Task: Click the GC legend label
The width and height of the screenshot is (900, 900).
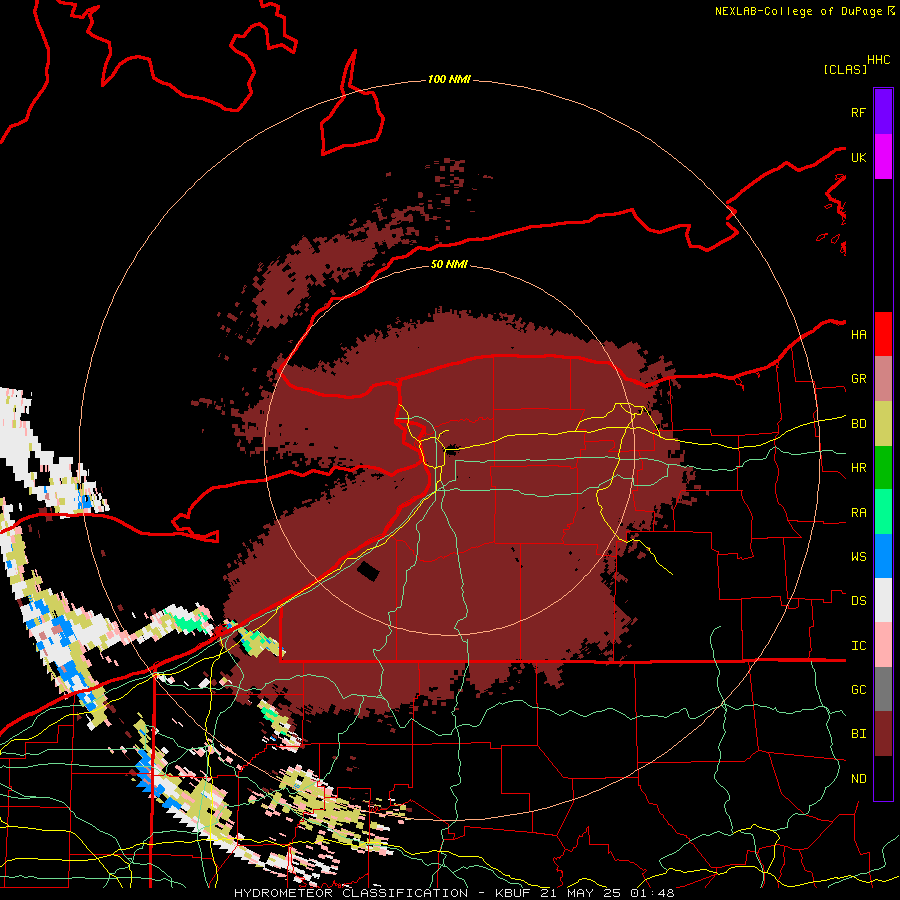Action: coord(858,690)
